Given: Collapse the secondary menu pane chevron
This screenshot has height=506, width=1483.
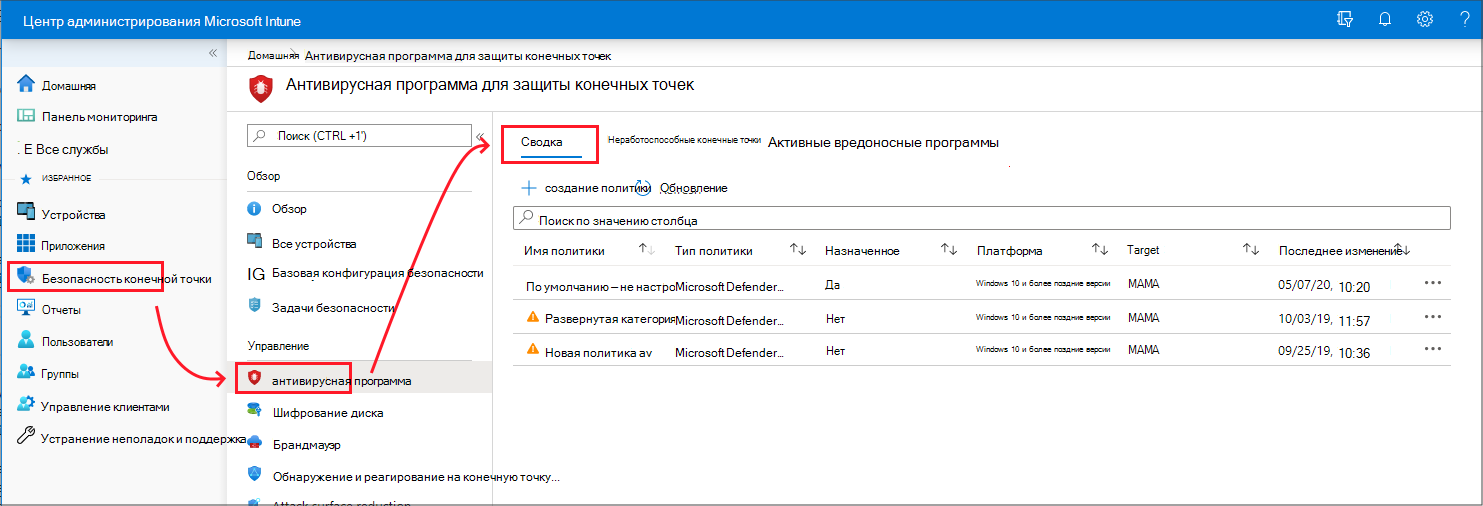Looking at the screenshot, I should click(480, 136).
